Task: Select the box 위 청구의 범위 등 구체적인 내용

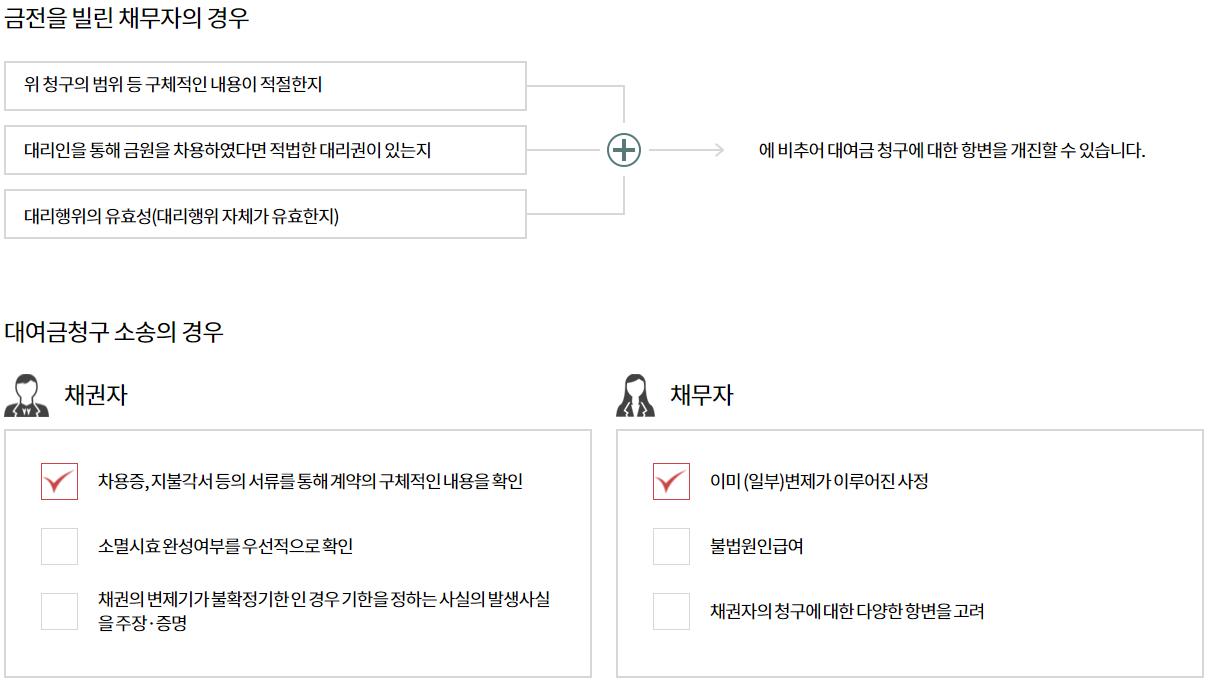Action: [265, 86]
